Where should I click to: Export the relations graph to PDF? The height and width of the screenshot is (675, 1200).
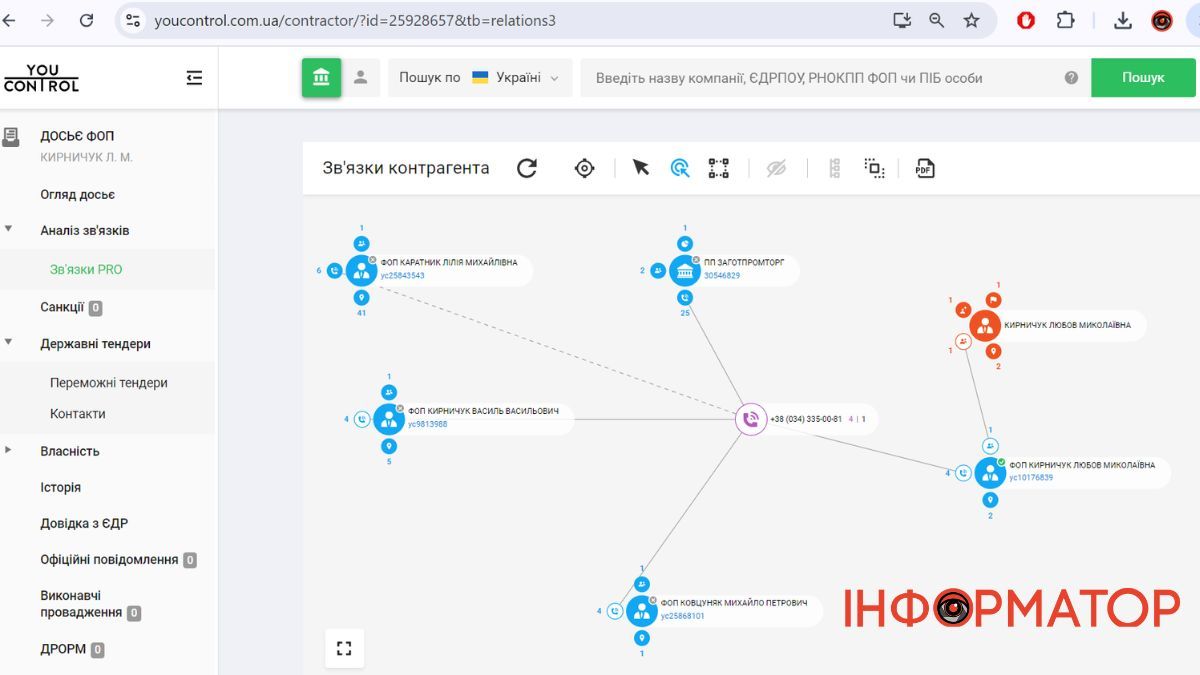point(925,168)
